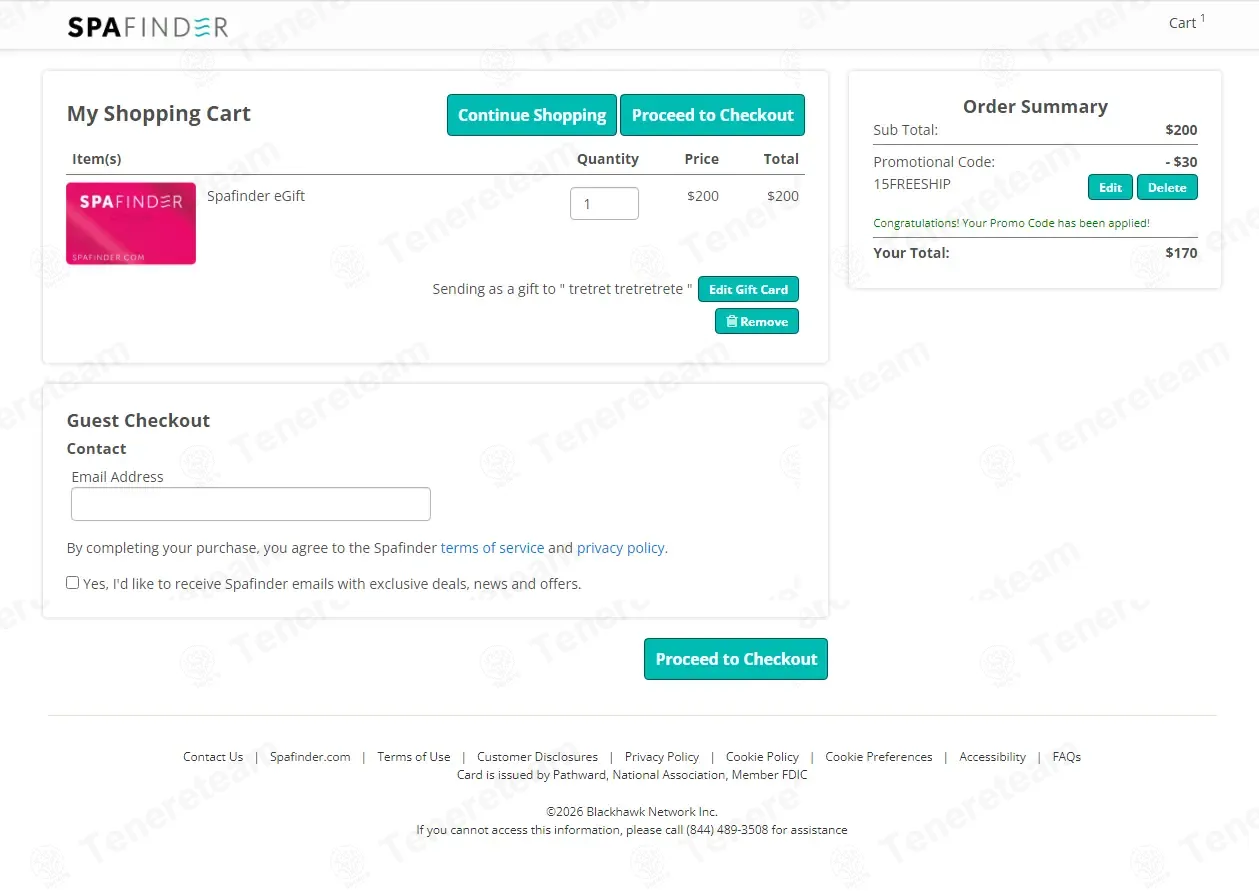Click Continue Shopping button

[x=532, y=115]
